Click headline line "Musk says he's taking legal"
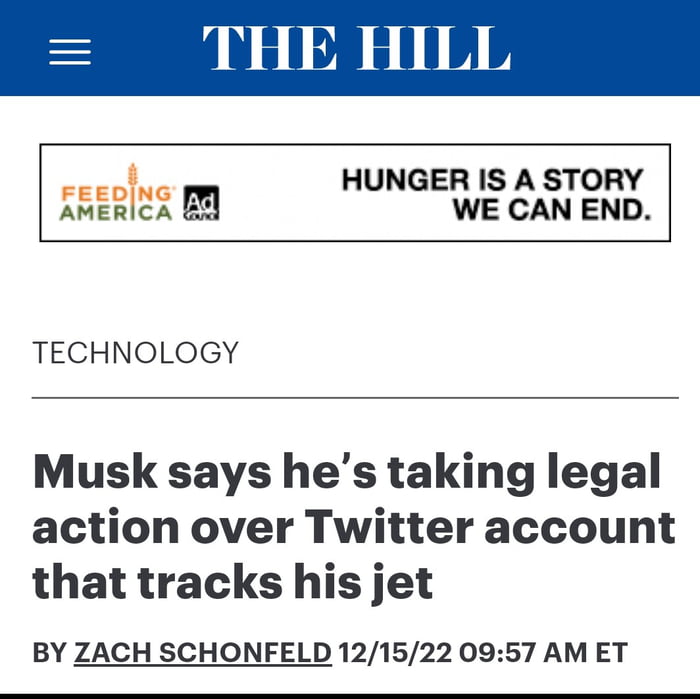The image size is (700, 699). tap(347, 471)
